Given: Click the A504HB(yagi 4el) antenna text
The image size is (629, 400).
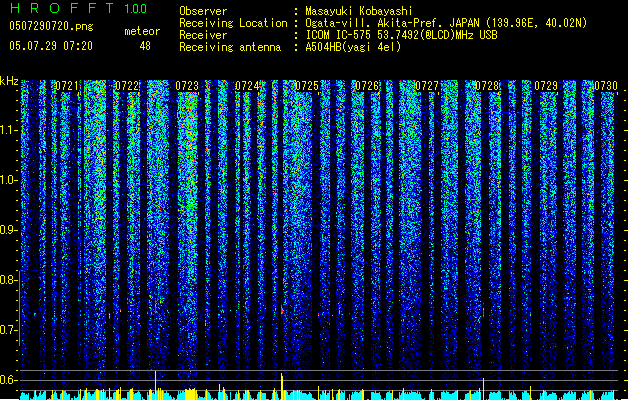Looking at the screenshot, I should 353,47.
